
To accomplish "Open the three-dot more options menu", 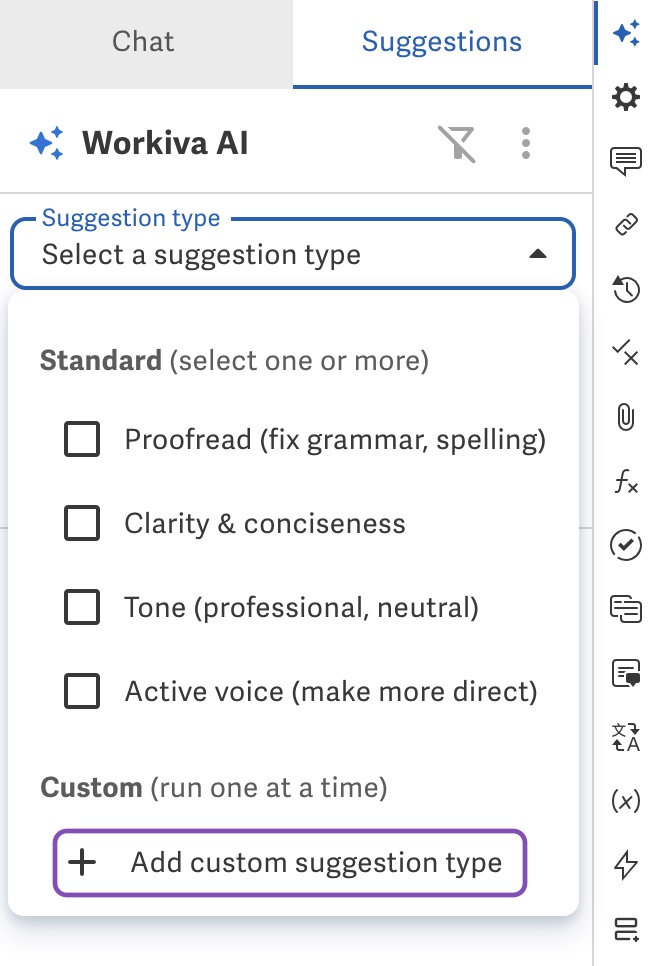I will [525, 144].
